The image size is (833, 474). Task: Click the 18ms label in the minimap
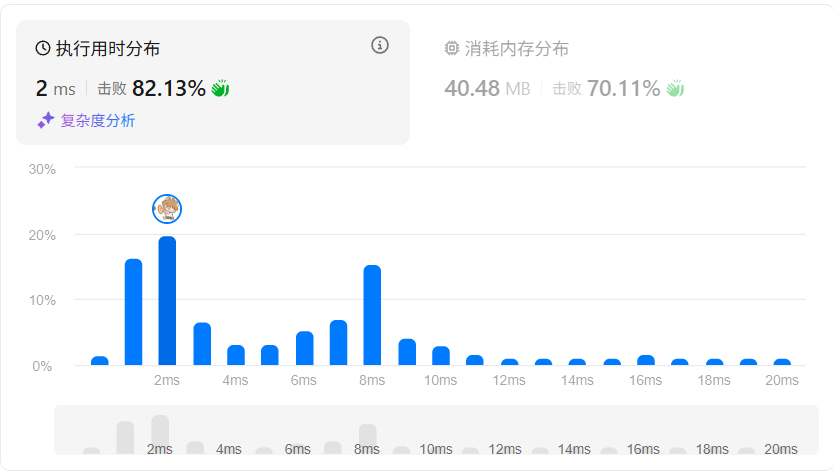click(712, 449)
